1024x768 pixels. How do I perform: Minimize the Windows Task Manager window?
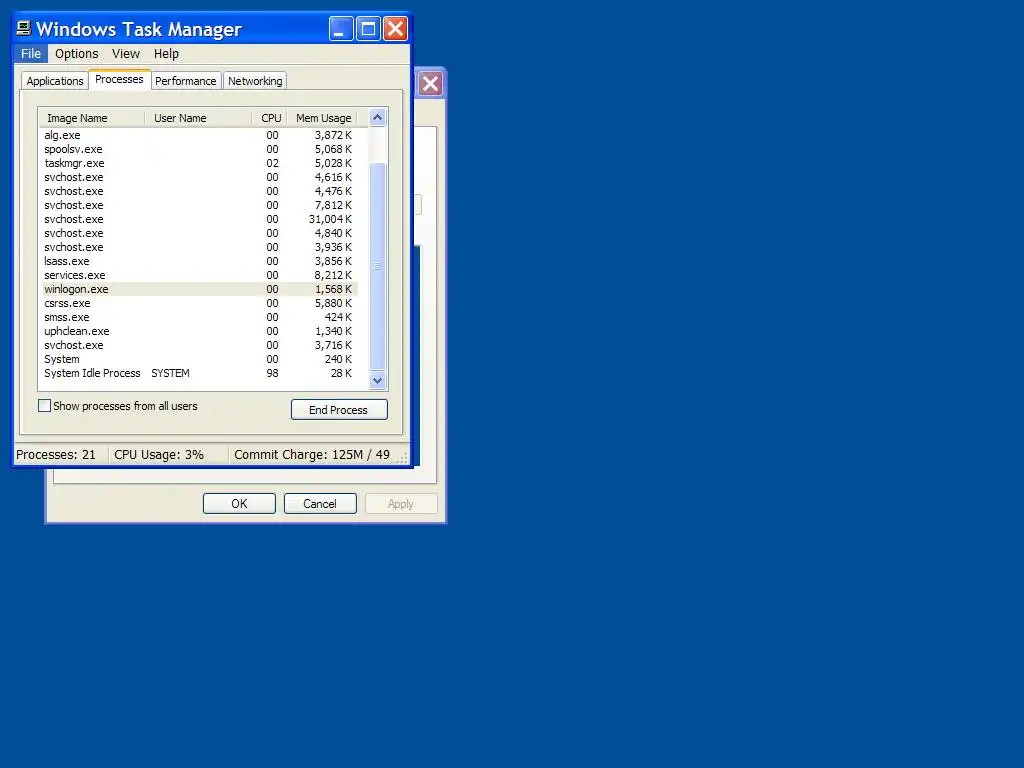[x=341, y=29]
